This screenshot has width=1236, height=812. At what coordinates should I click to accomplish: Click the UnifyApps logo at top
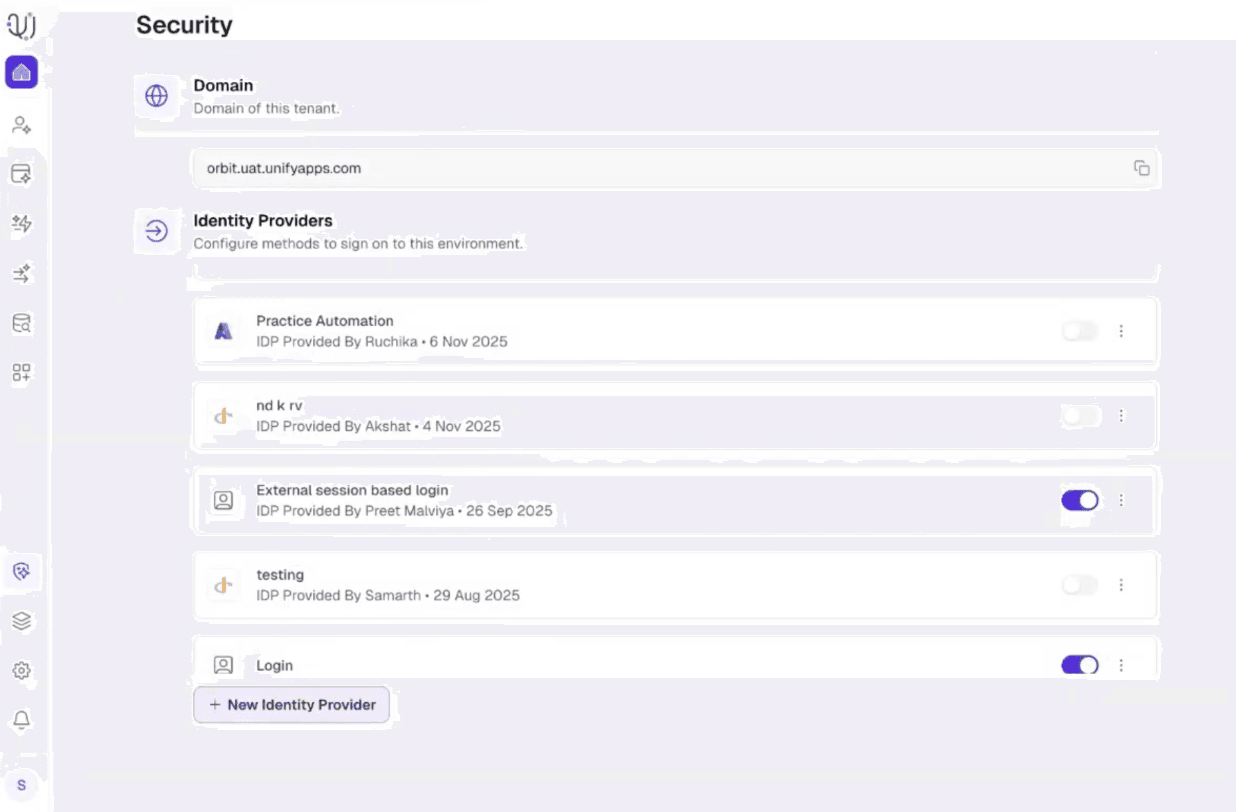(21, 24)
